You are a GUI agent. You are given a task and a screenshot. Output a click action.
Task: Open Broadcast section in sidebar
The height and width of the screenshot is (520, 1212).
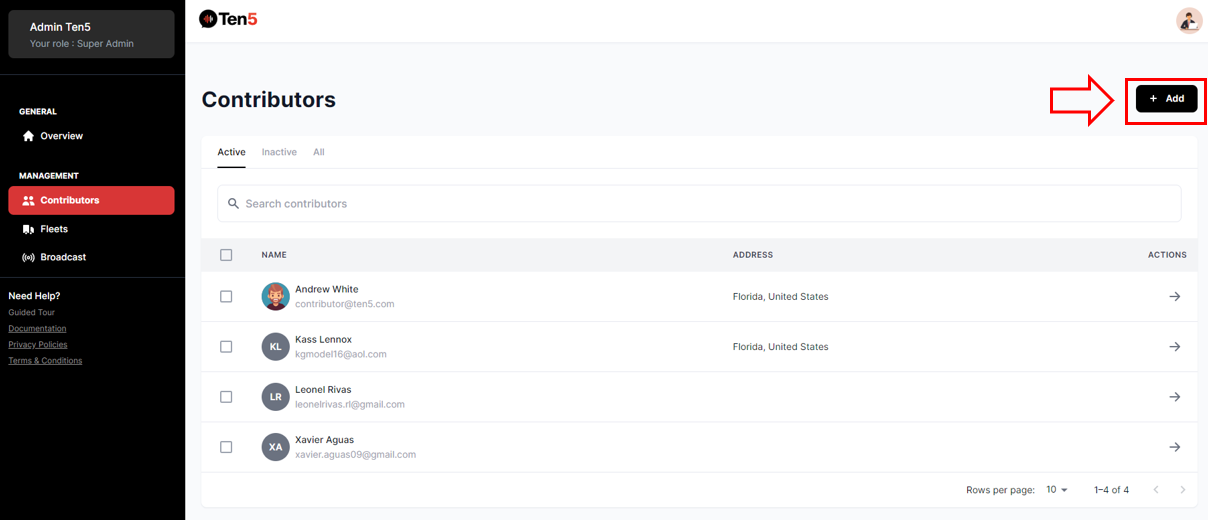pyautogui.click(x=62, y=257)
